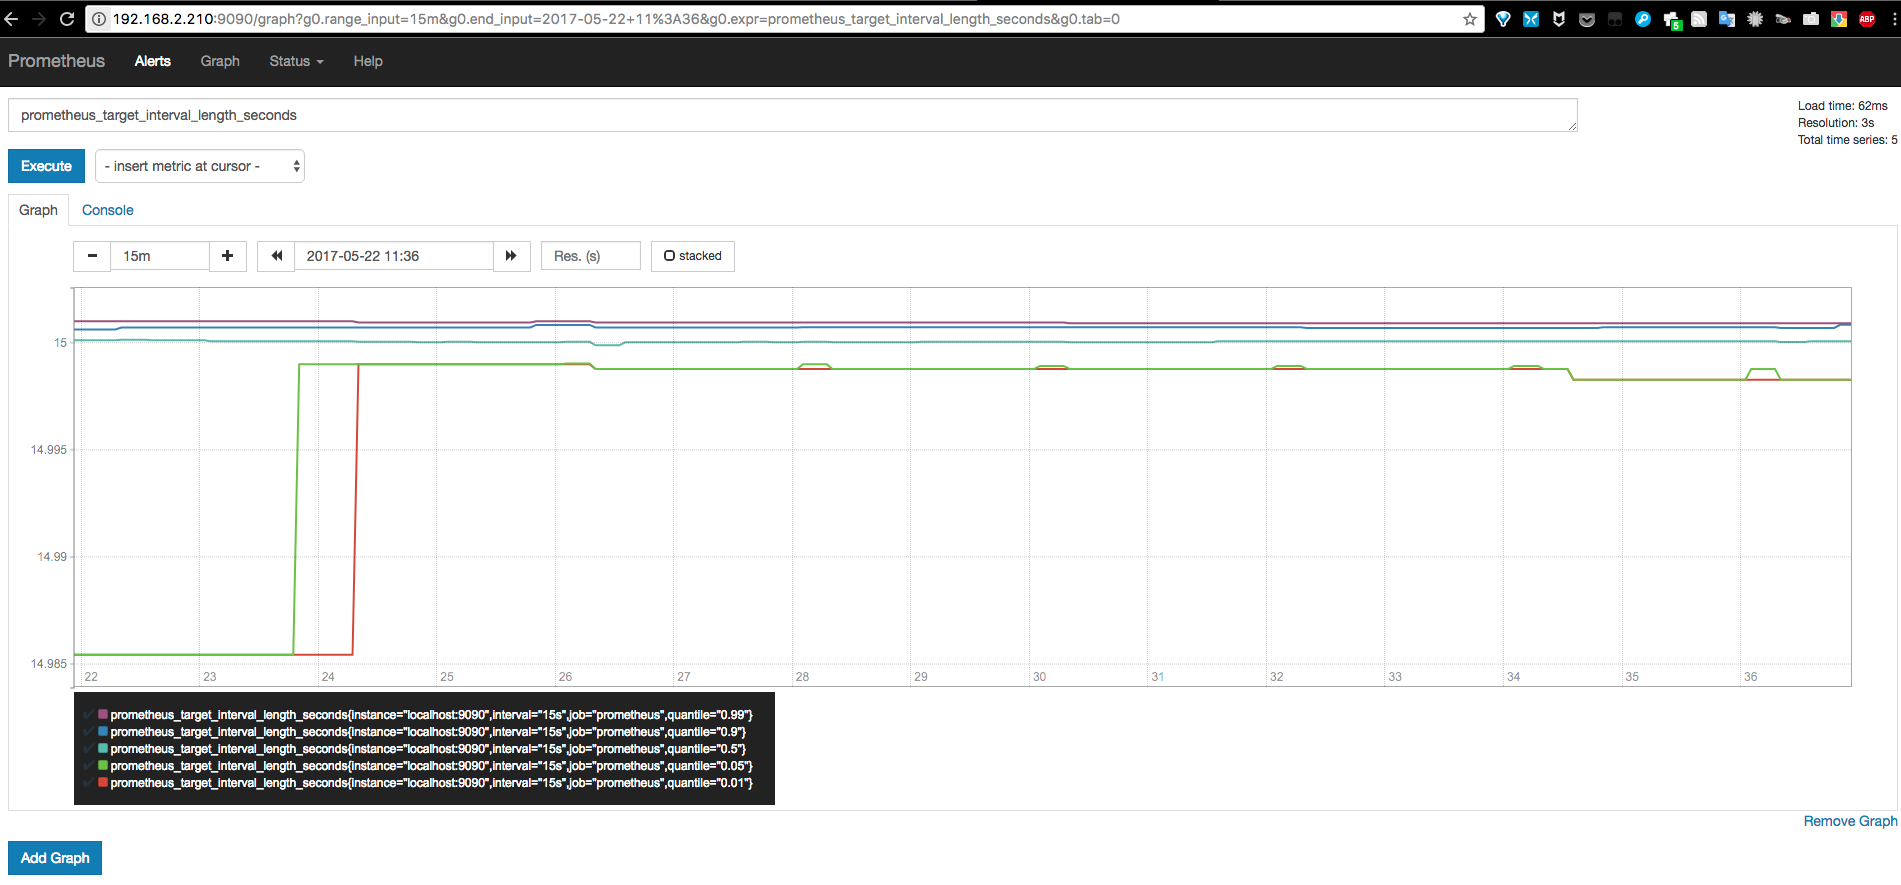Click the red quantile 0.01 color swatch

pyautogui.click(x=103, y=783)
